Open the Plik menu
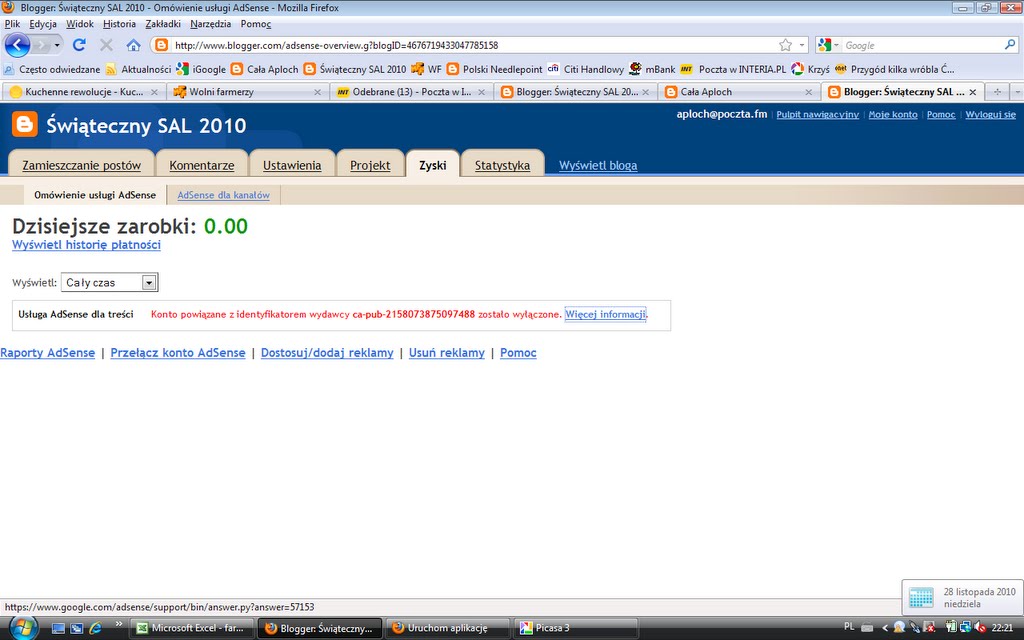Viewport: 1024px width, 640px height. click(12, 24)
